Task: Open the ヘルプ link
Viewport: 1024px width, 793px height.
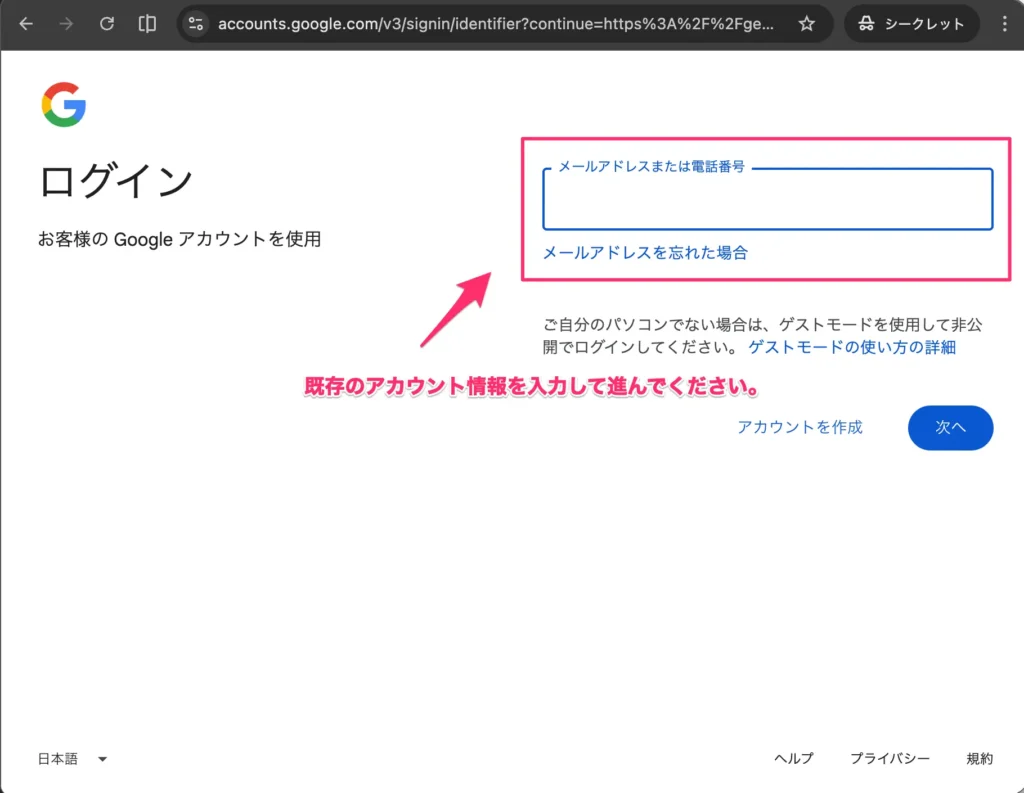Action: click(793, 758)
